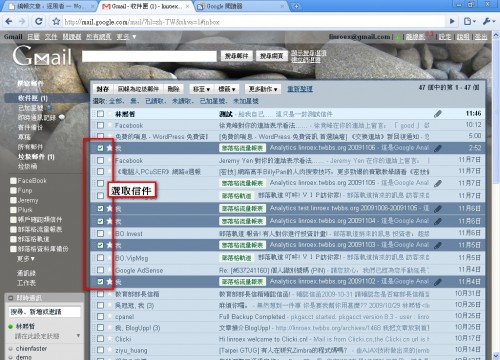Open the wrench settings menu icon
This screenshot has width=500, height=360.
click(x=488, y=21)
